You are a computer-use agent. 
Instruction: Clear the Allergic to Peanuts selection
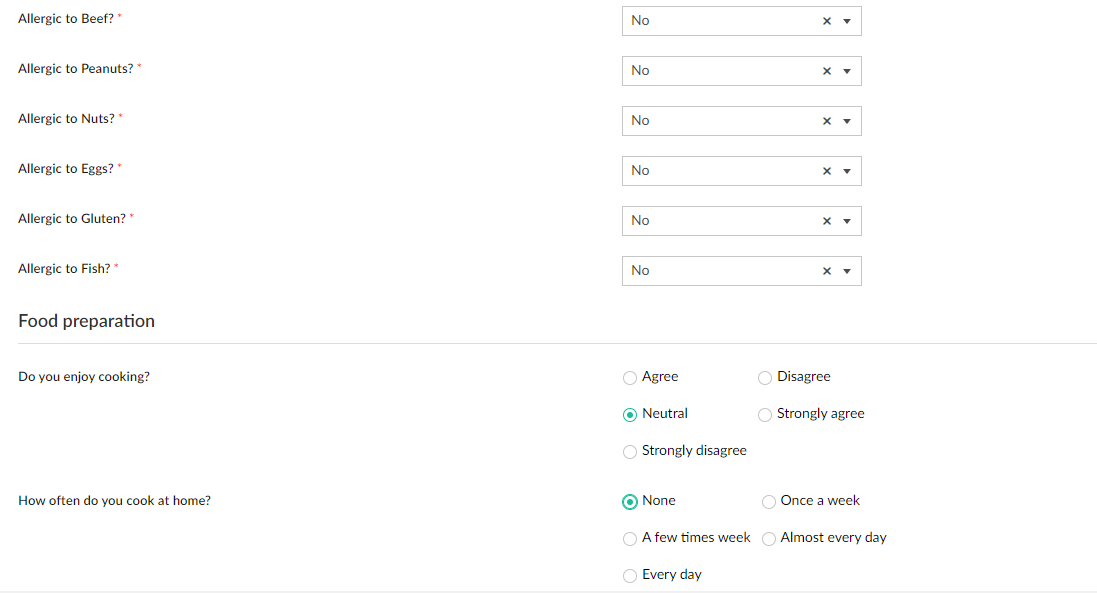[827, 71]
